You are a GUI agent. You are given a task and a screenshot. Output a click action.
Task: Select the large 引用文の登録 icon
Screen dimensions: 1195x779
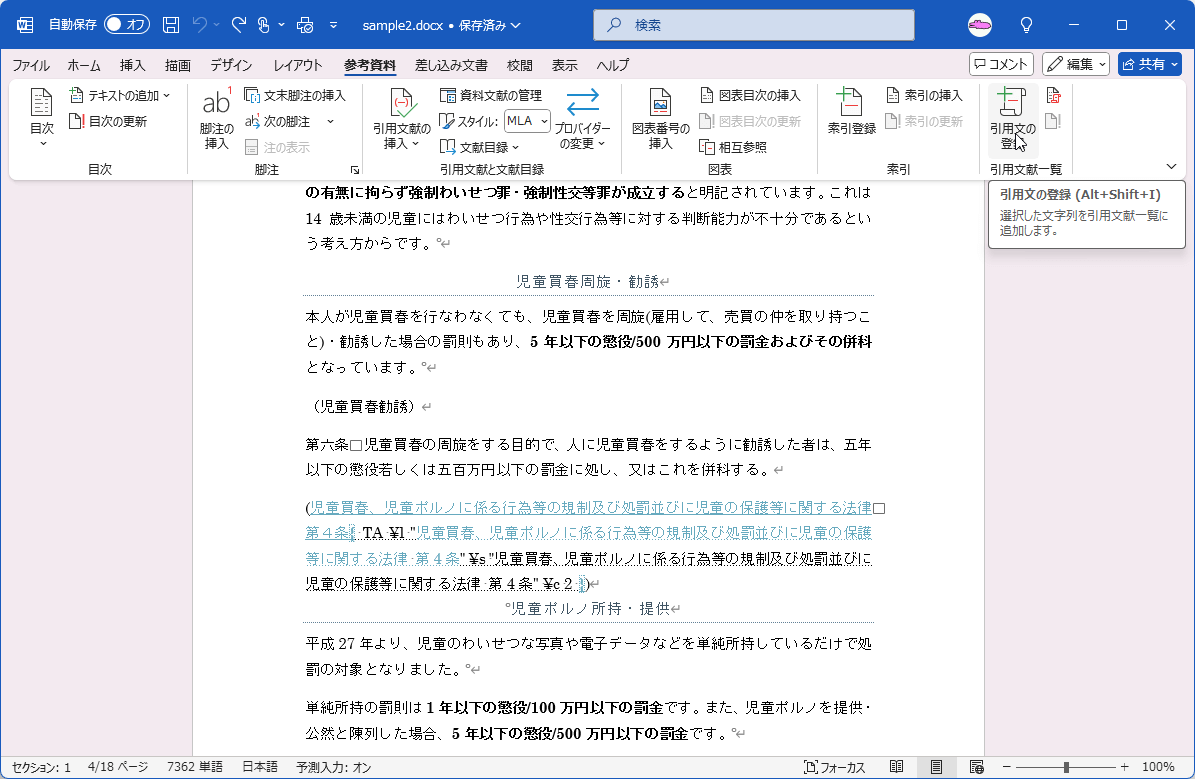[1012, 113]
